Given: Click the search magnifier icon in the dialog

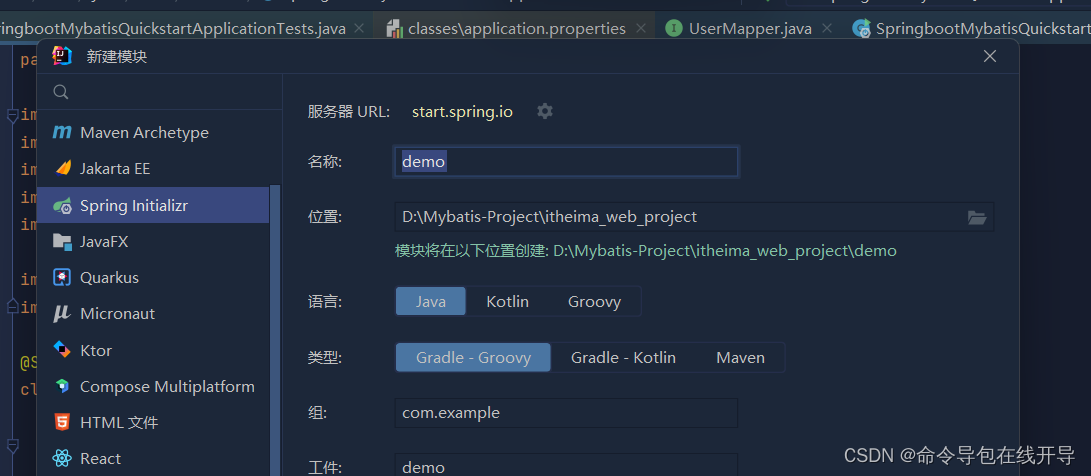Looking at the screenshot, I should tap(61, 92).
